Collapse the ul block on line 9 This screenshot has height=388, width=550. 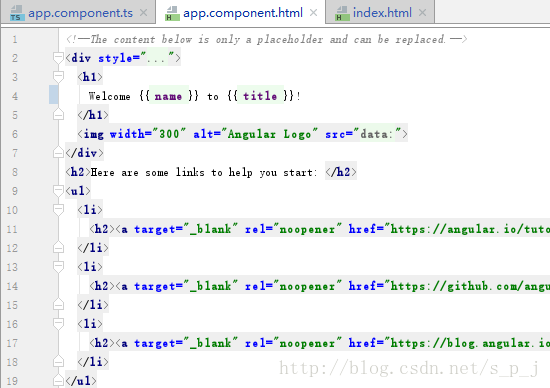[58, 190]
